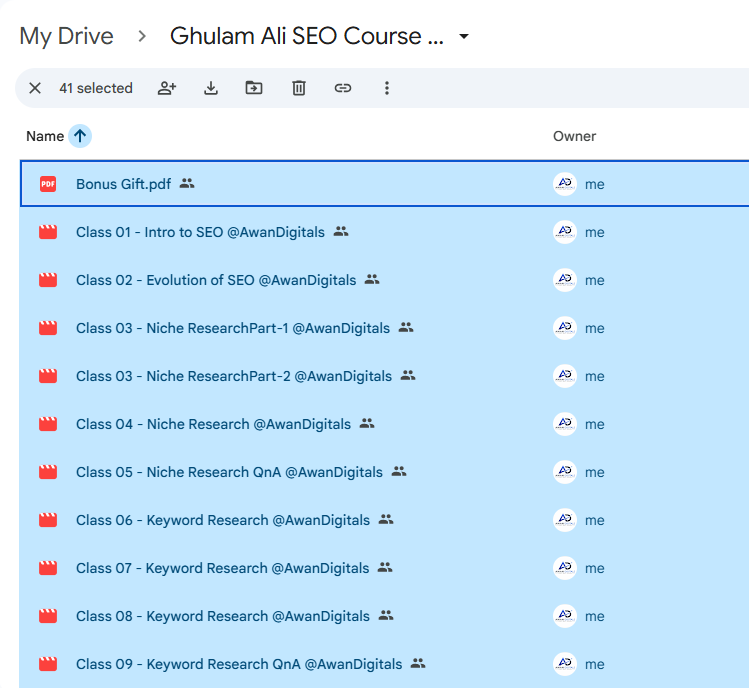Select Class 07 - Keyword Research file

[x=223, y=568]
